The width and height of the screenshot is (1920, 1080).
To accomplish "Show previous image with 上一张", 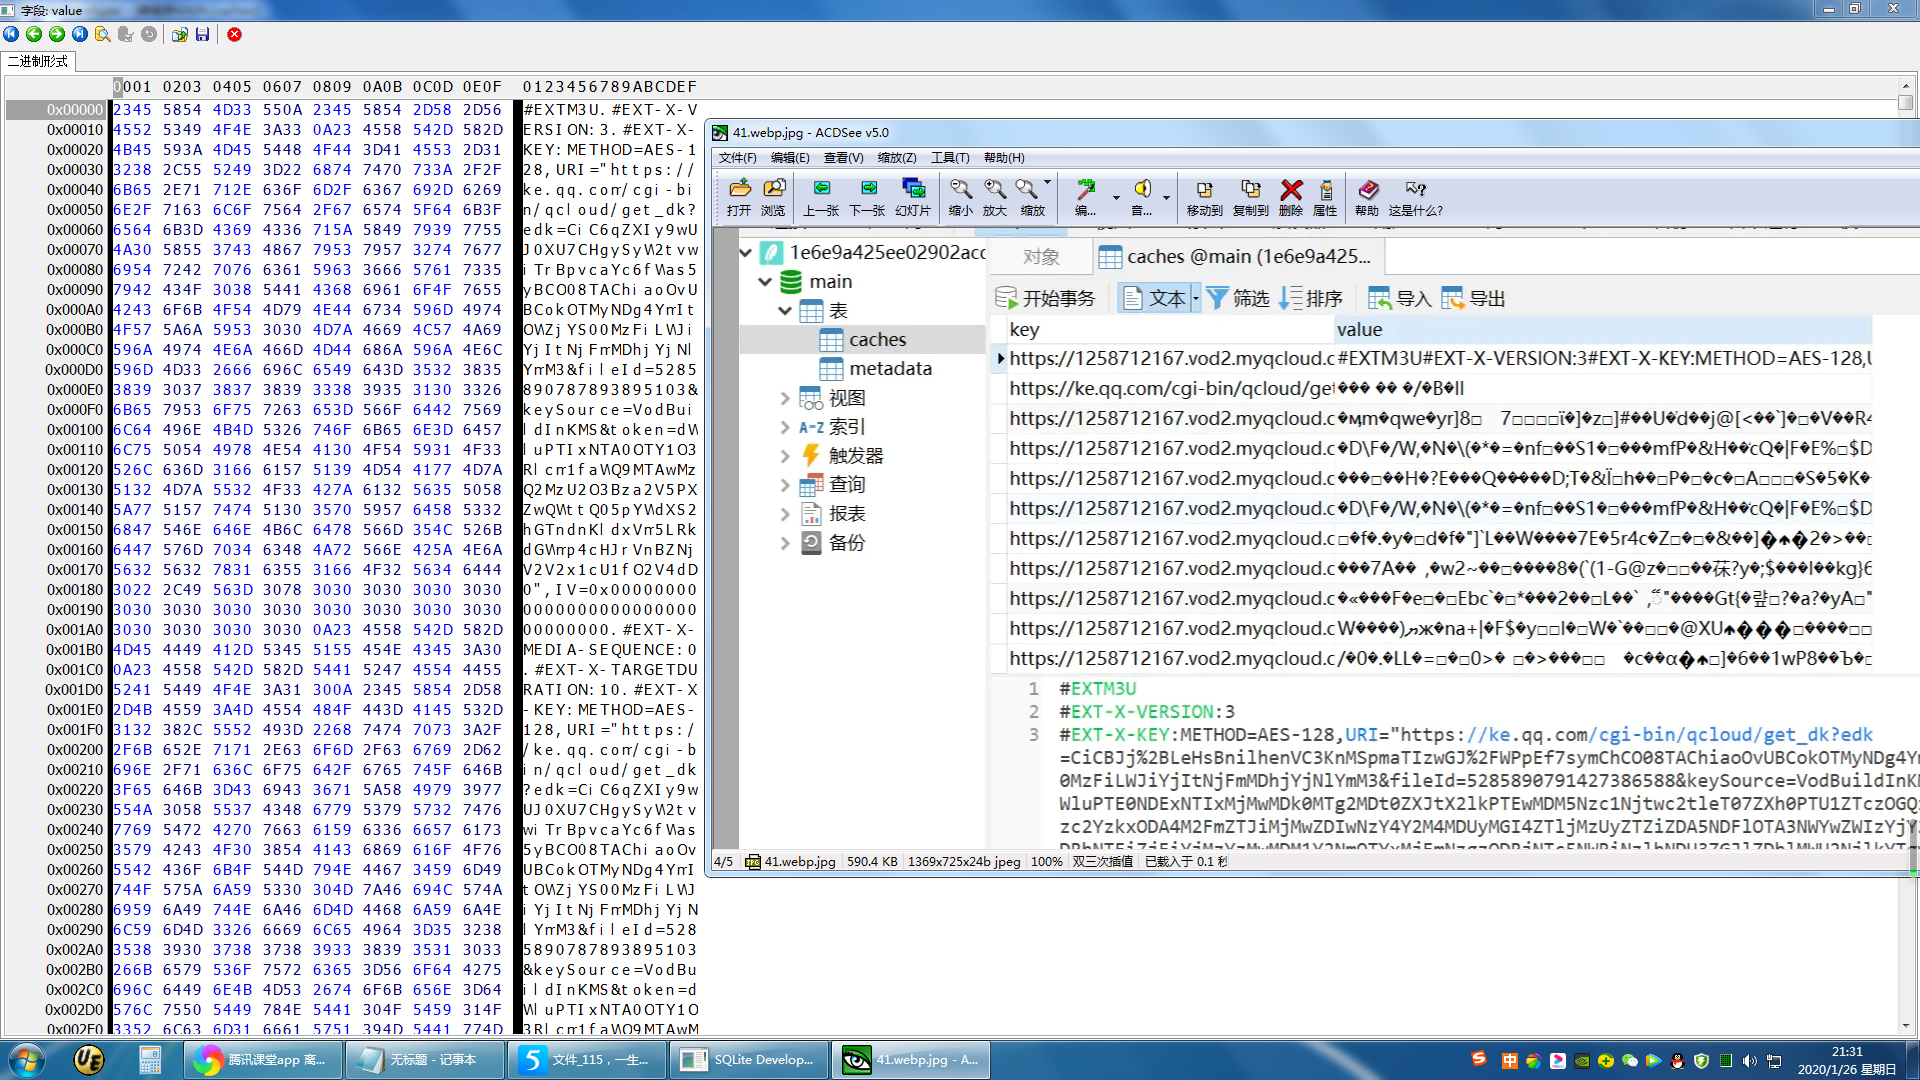I will coord(821,197).
